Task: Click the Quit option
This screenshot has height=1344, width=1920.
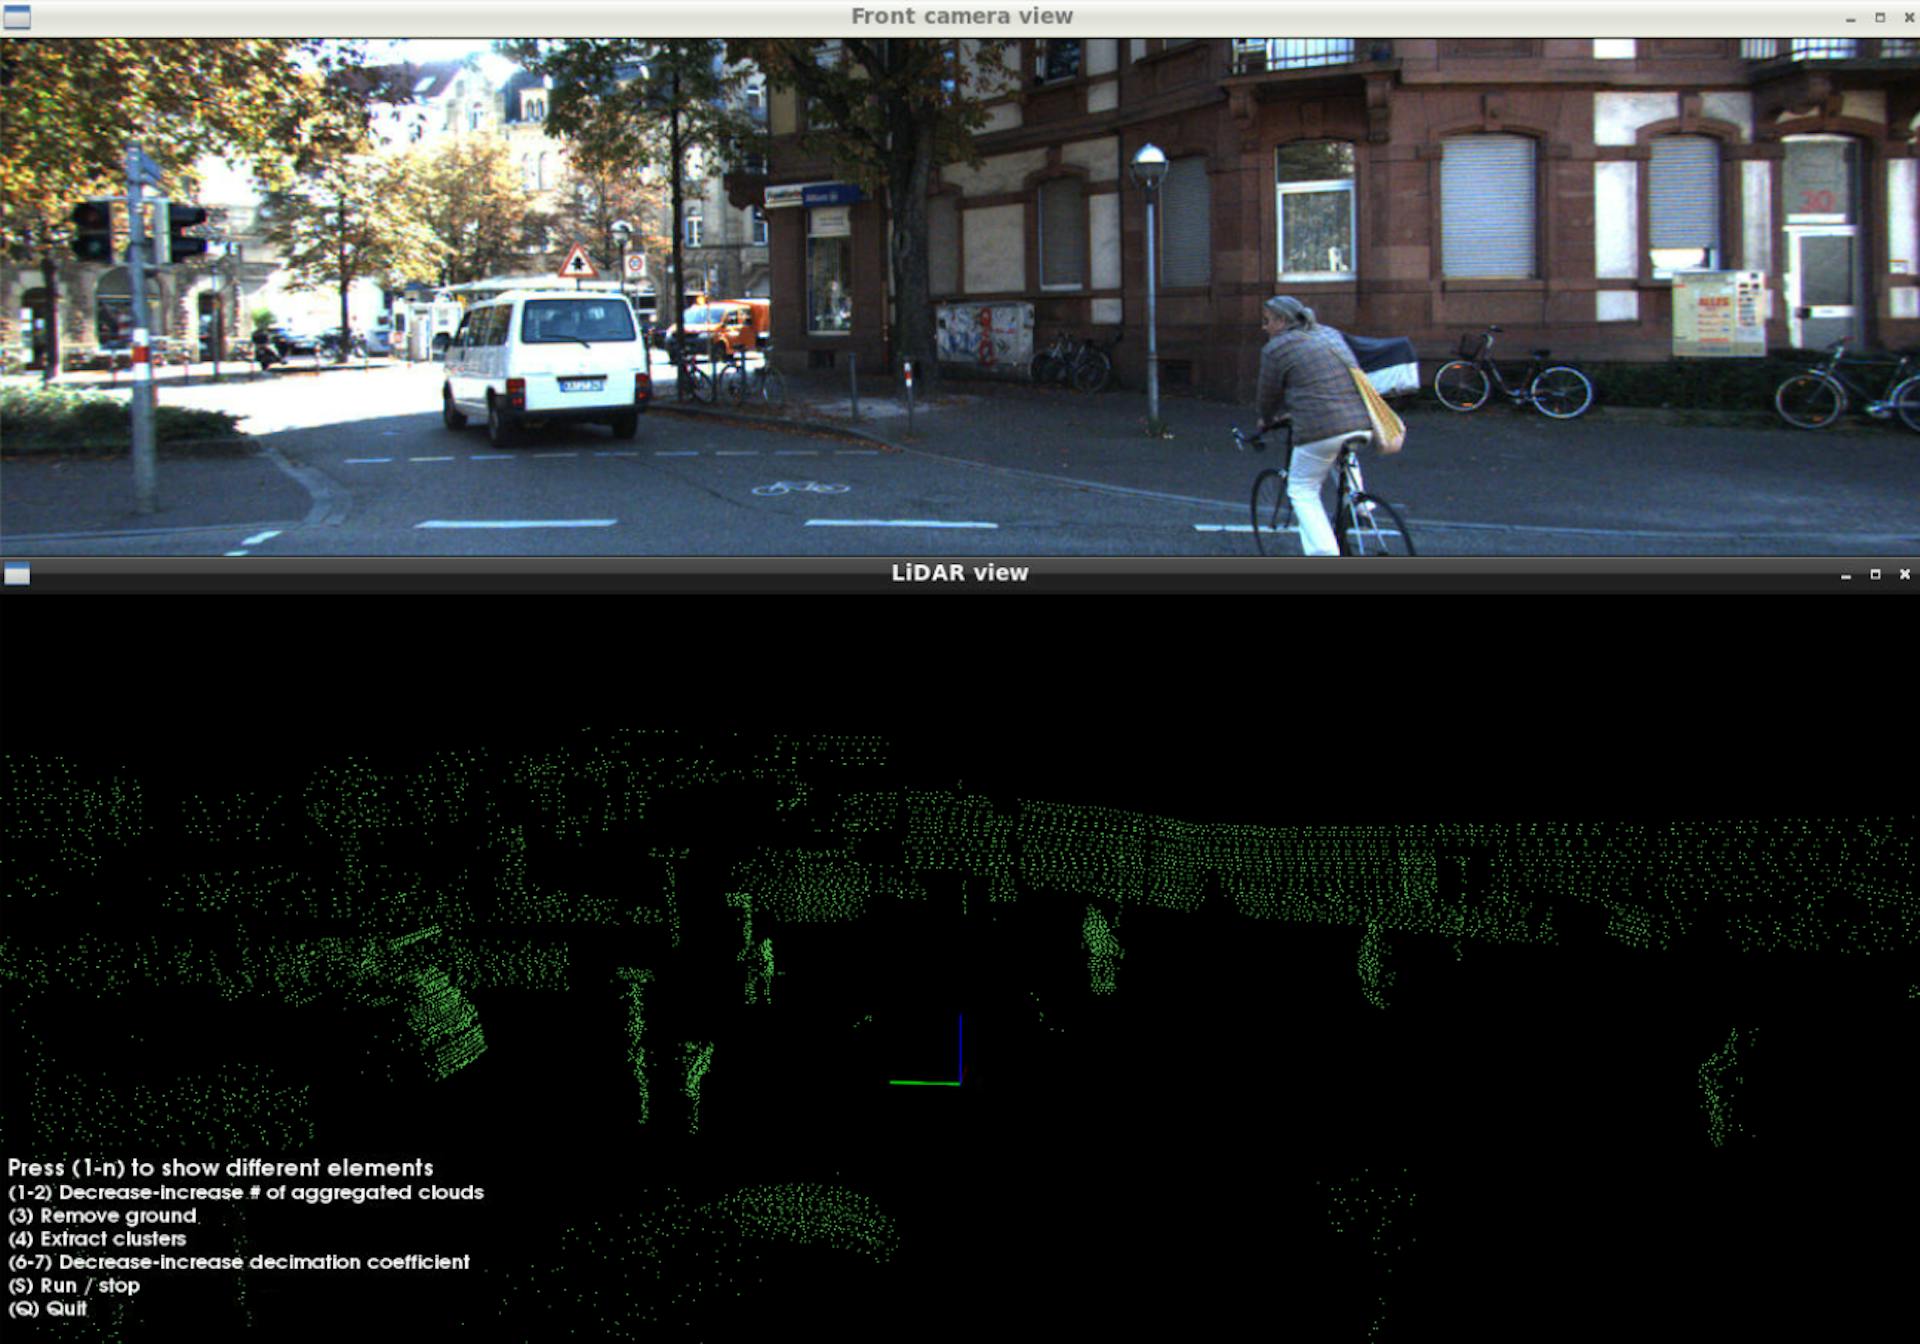Action: point(47,1308)
